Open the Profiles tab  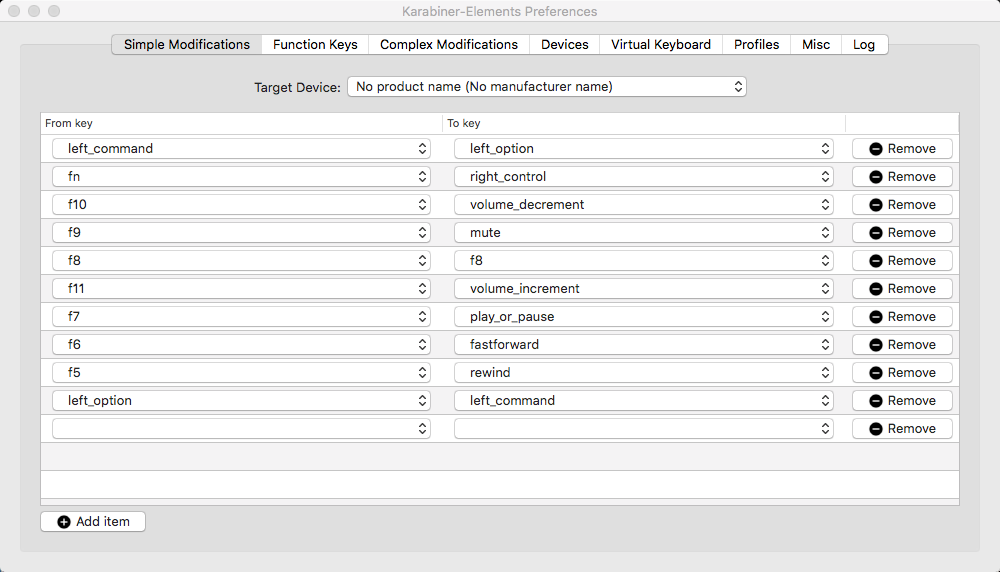click(756, 45)
